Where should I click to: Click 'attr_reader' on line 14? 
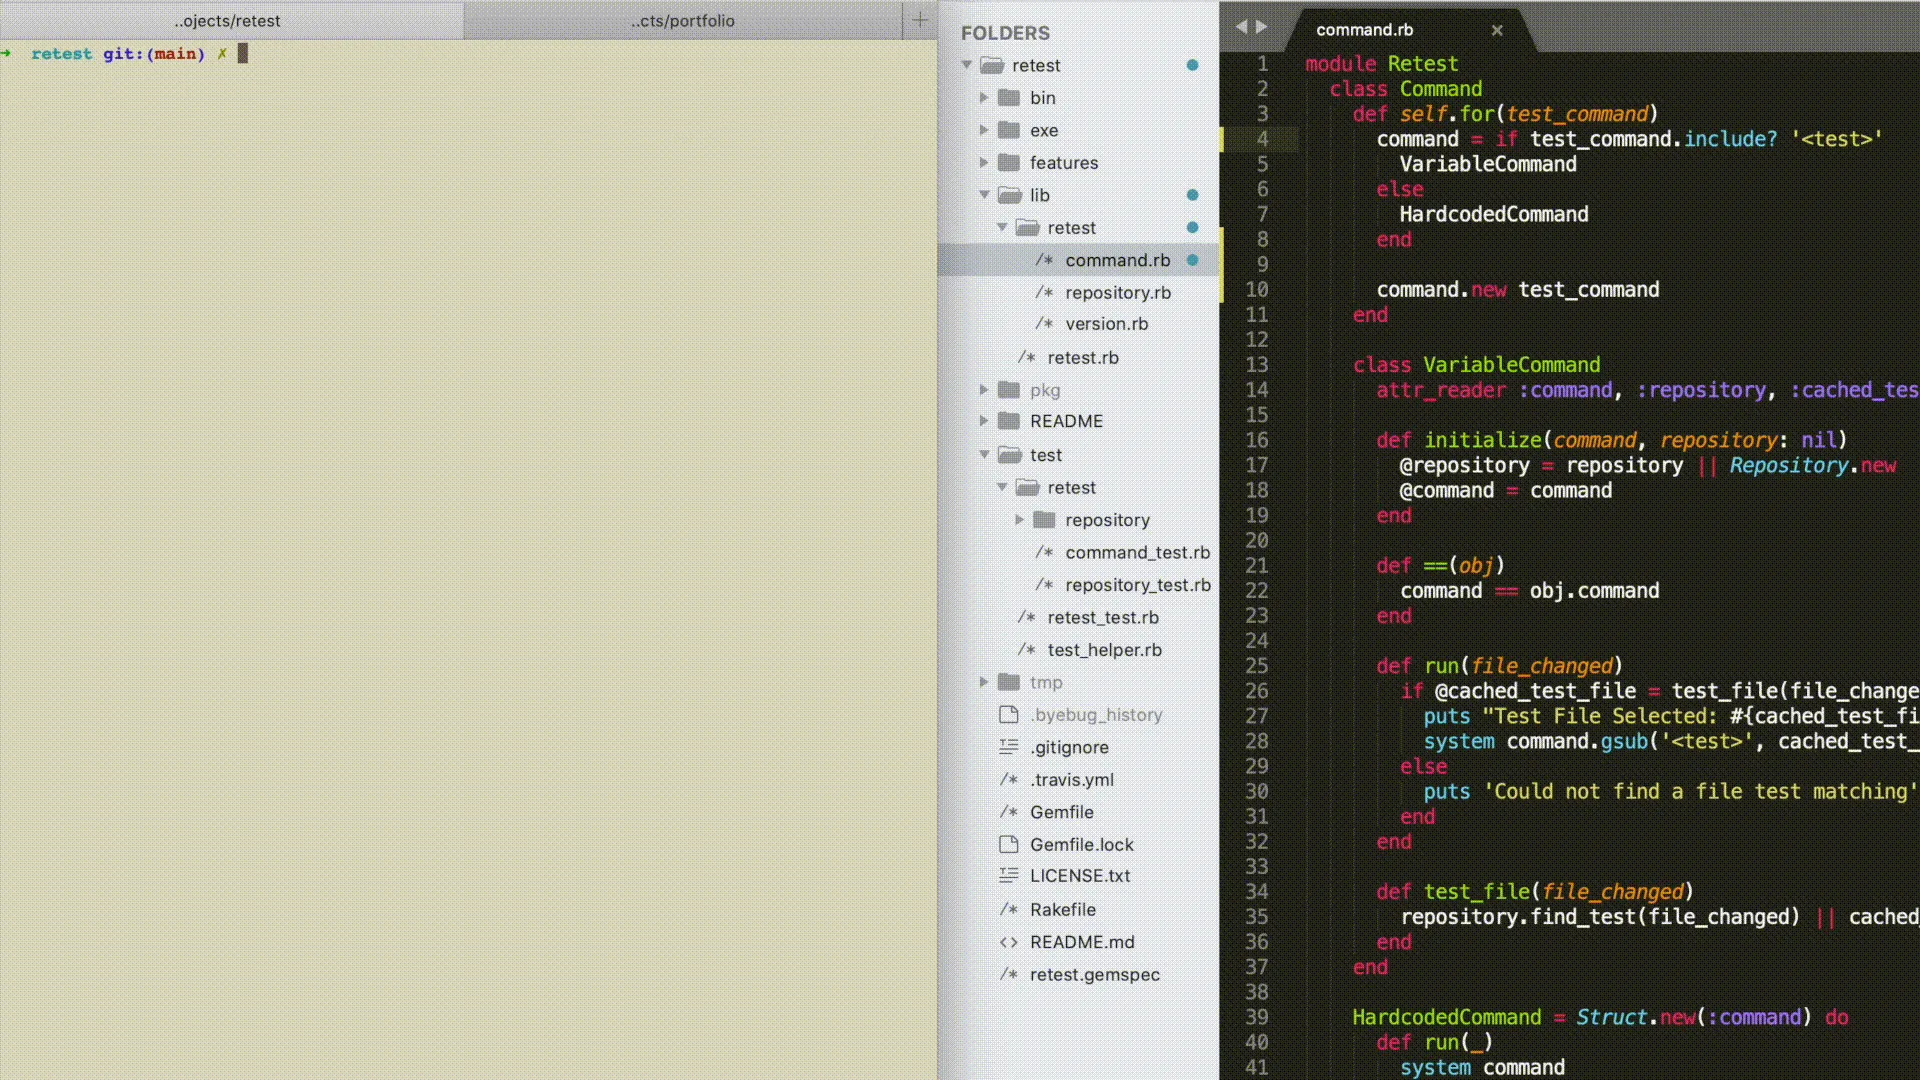click(x=1440, y=390)
